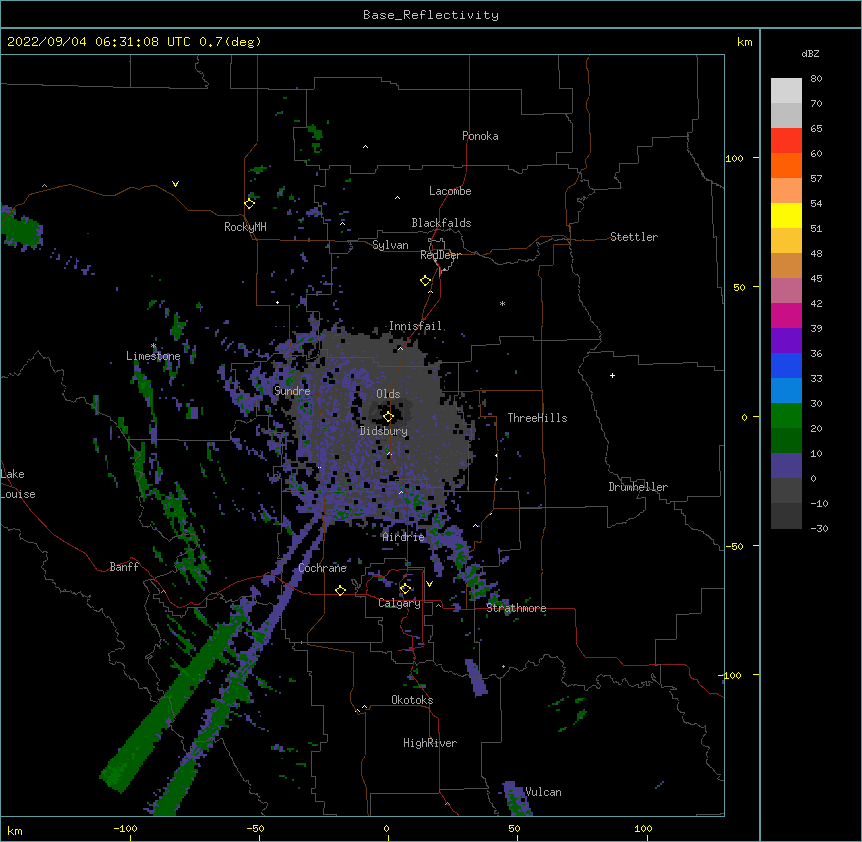This screenshot has height=842, width=862.
Task: Select the Didsbury label
Action: (384, 431)
